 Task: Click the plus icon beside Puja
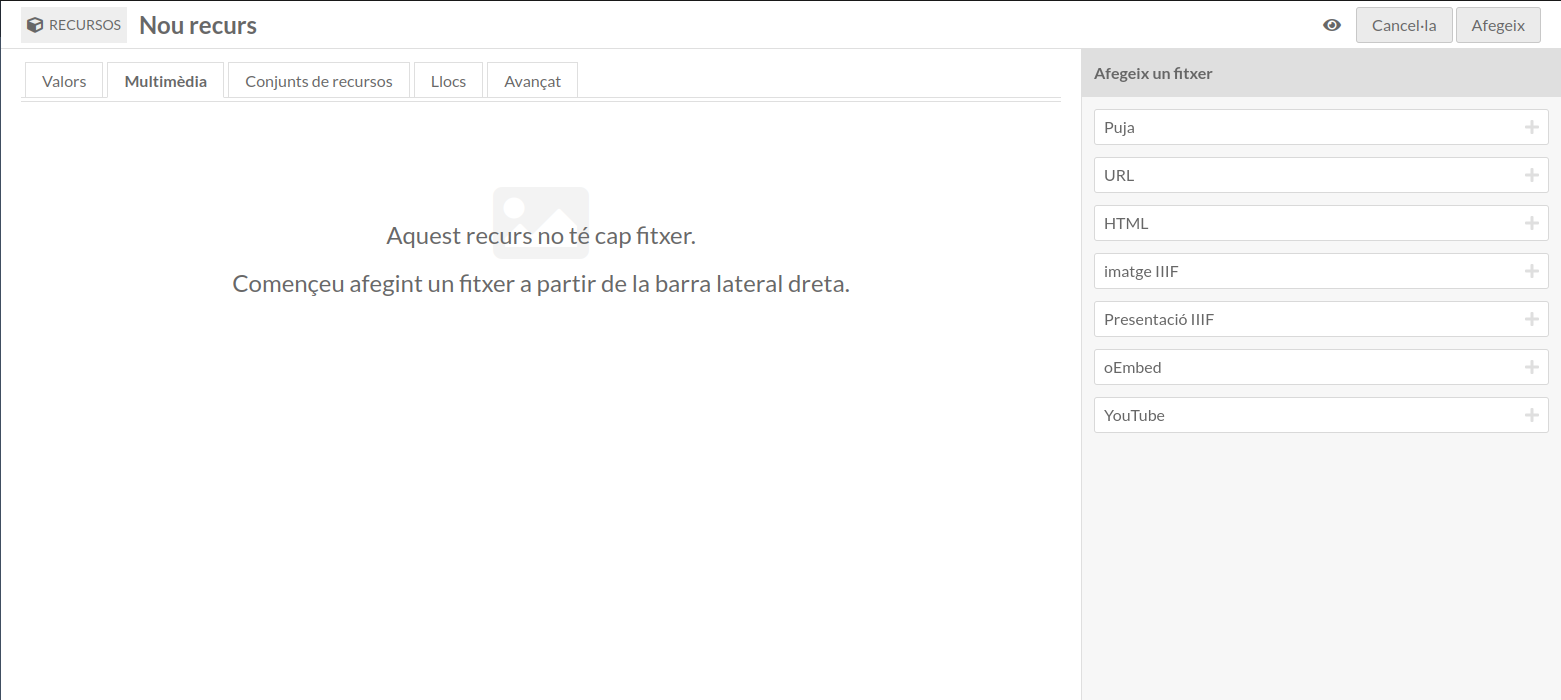click(1531, 127)
